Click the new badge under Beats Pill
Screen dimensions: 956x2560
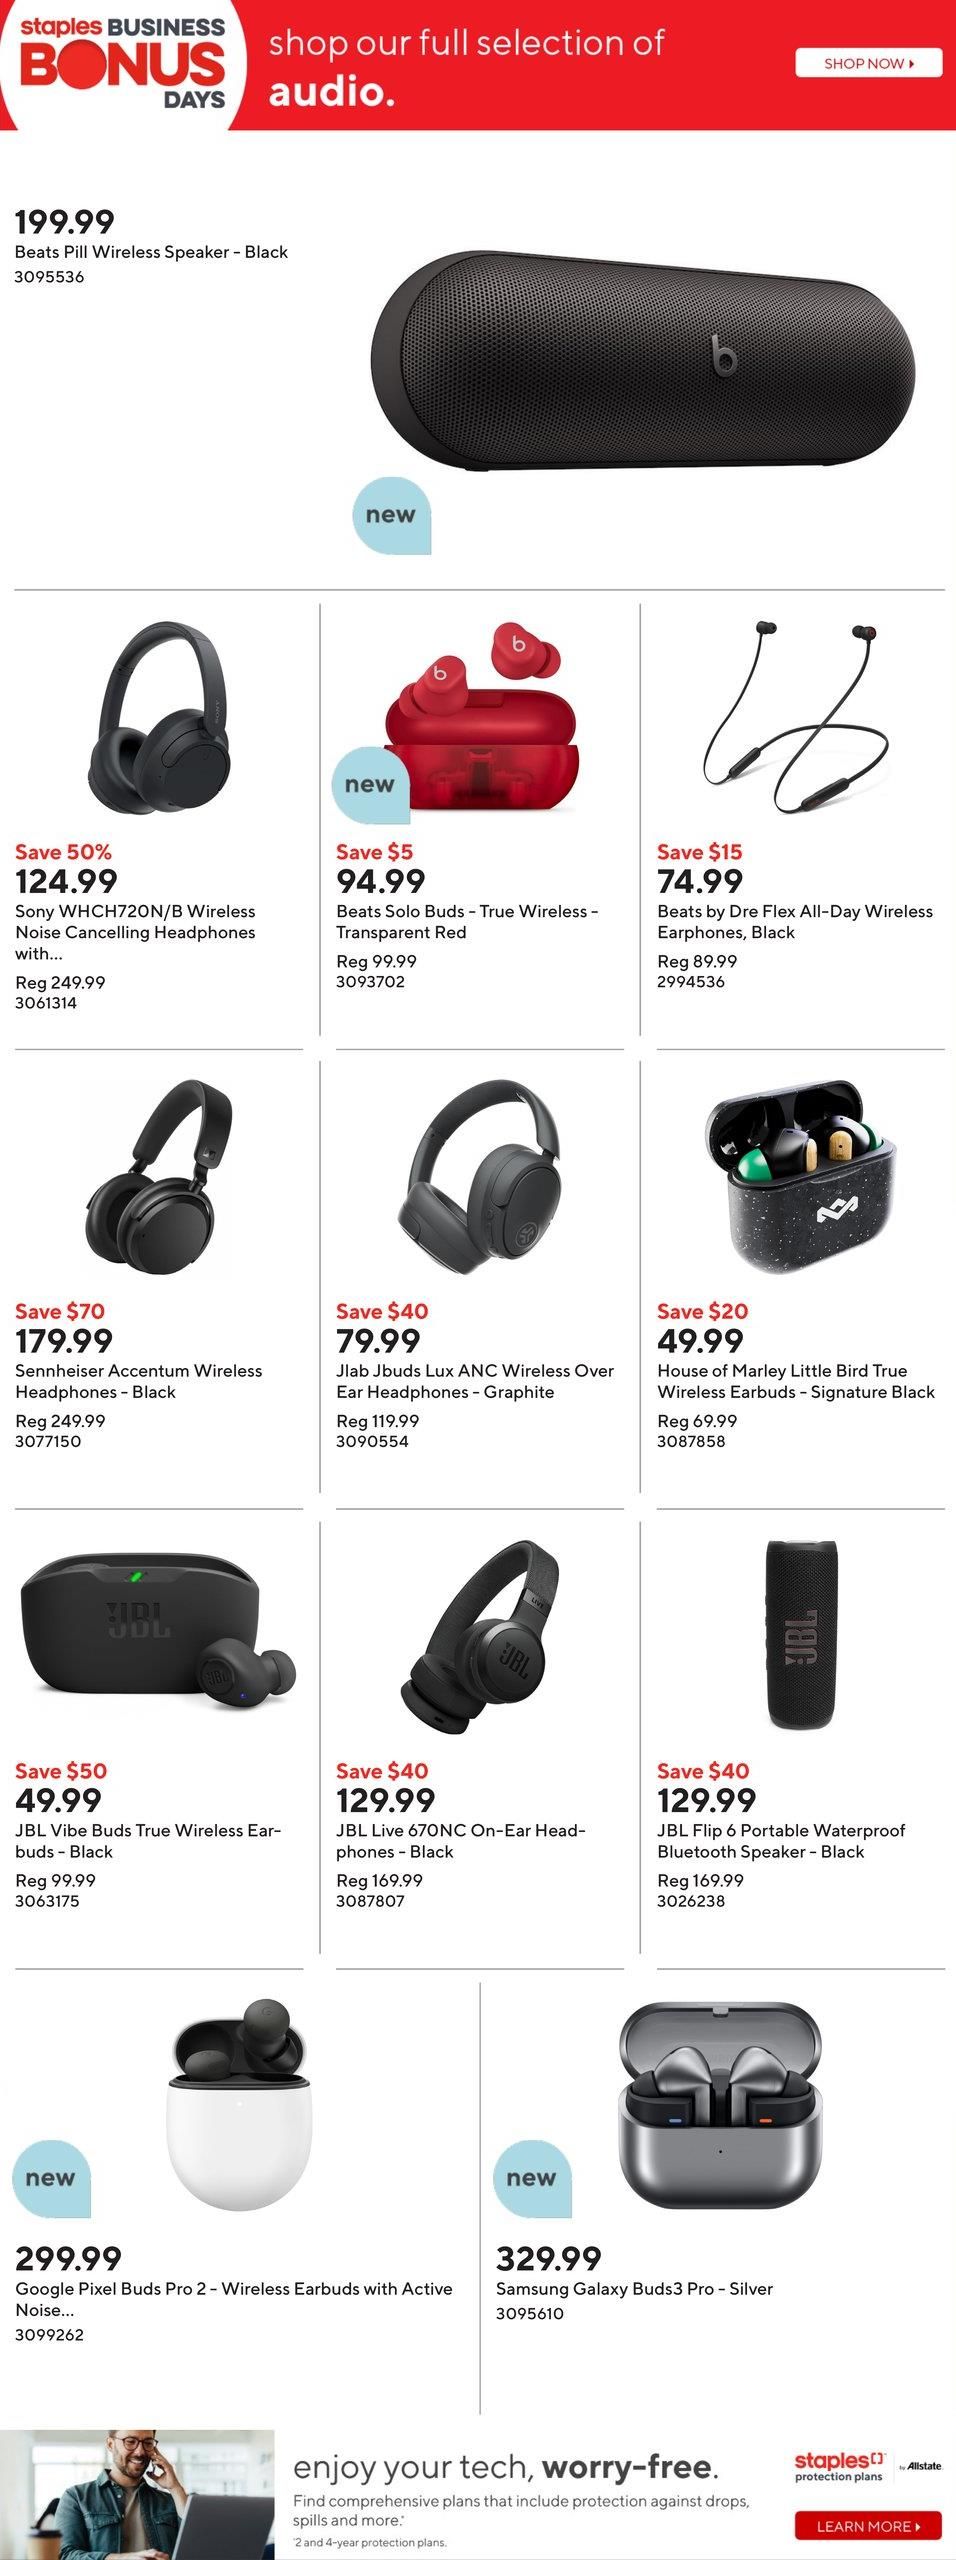(x=391, y=515)
